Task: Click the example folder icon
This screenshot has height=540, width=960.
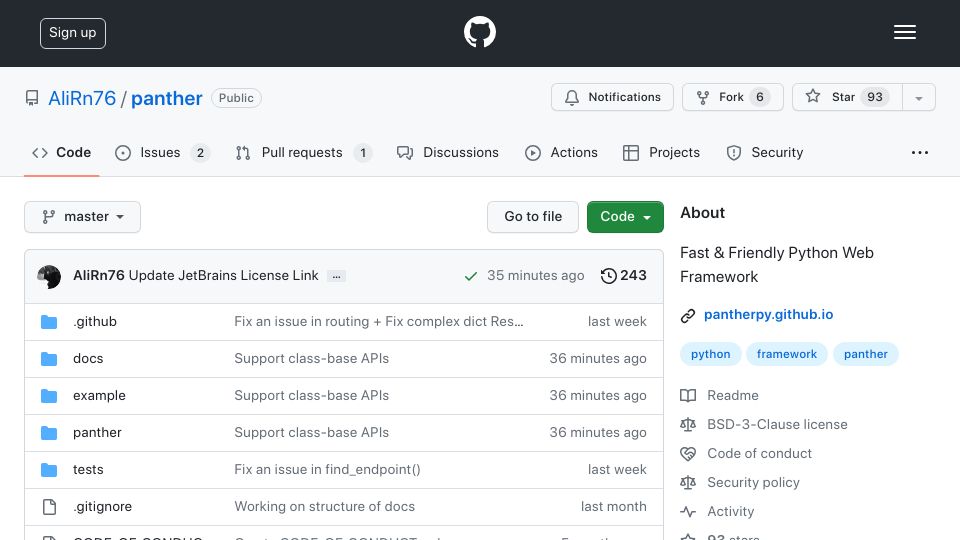Action: click(x=49, y=396)
